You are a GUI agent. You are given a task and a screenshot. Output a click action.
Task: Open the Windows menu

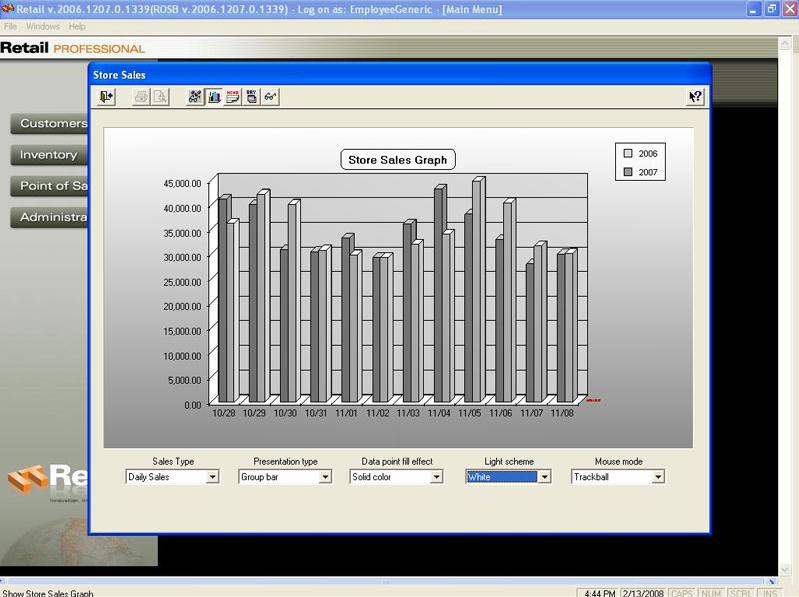click(x=42, y=26)
